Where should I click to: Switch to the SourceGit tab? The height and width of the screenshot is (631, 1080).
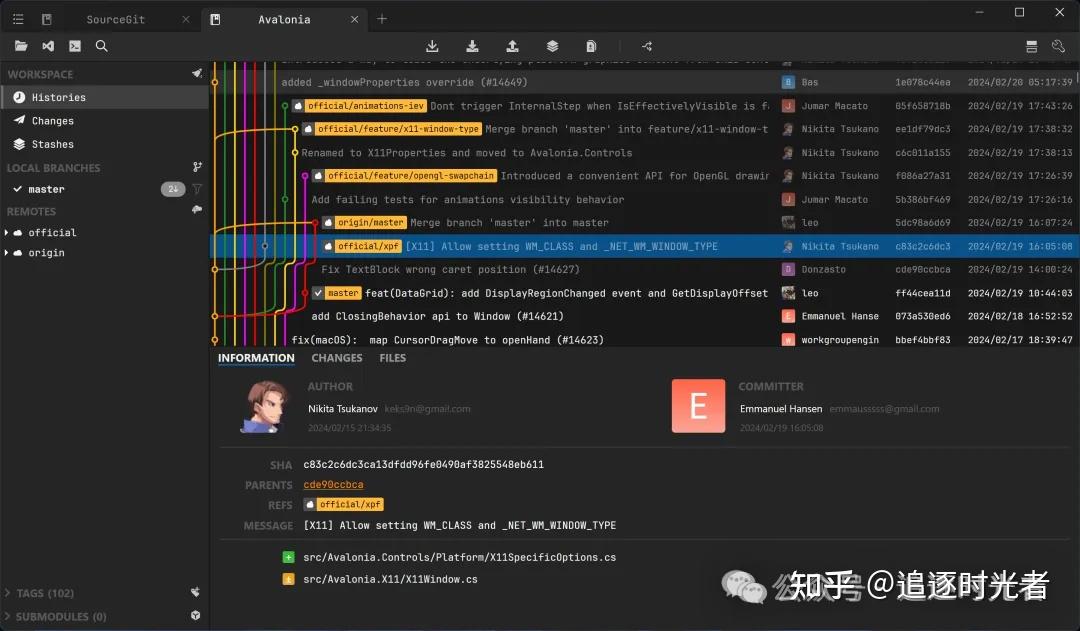pyautogui.click(x=116, y=19)
